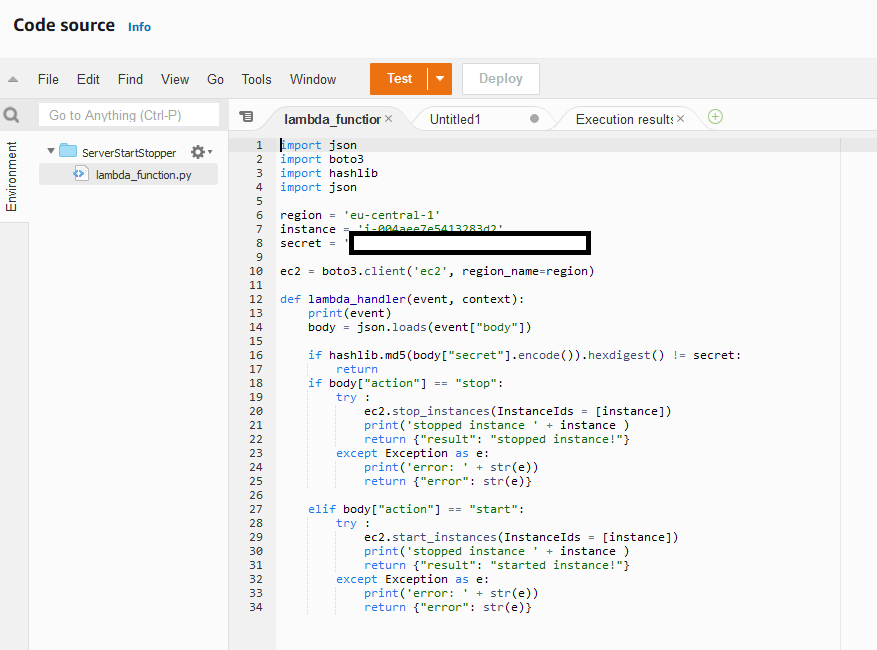Open the settings gear in file tree
Image resolution: width=877 pixels, height=650 pixels.
point(198,152)
